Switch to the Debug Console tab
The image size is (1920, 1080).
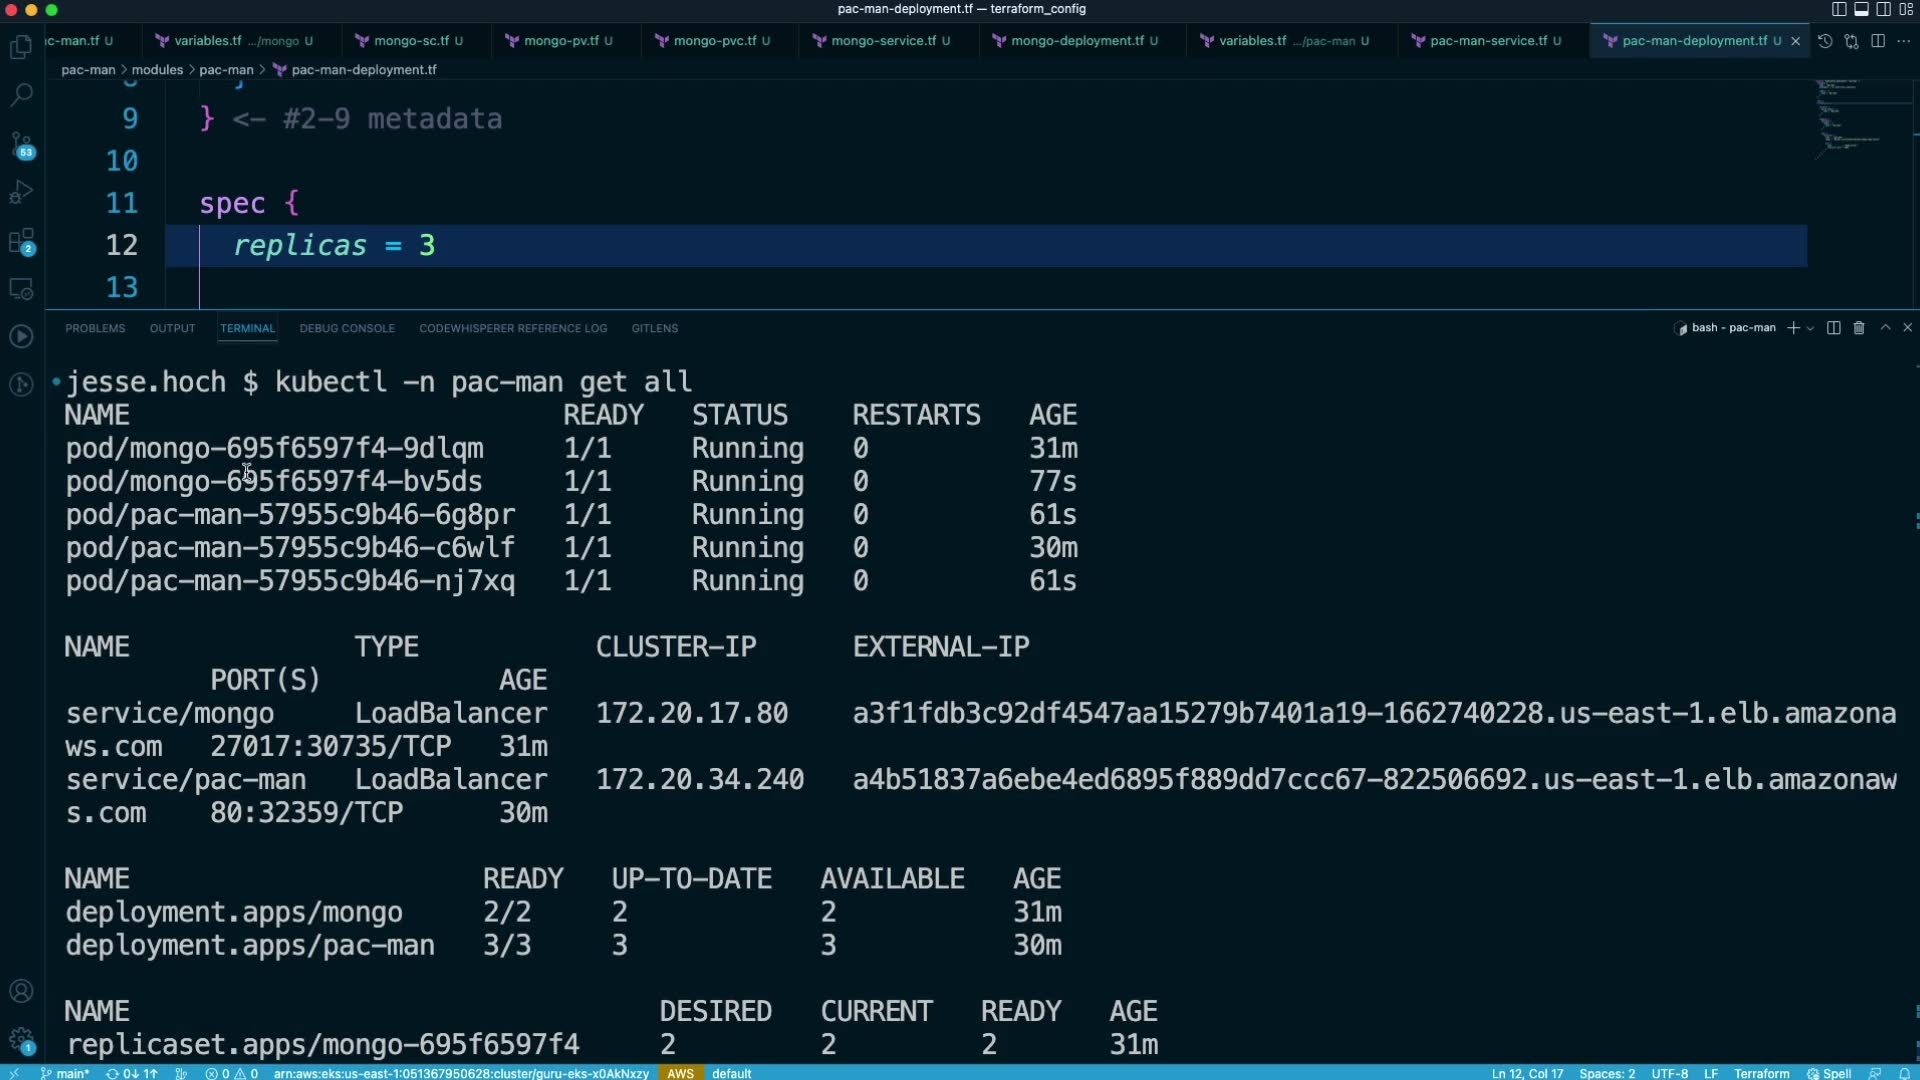click(347, 328)
